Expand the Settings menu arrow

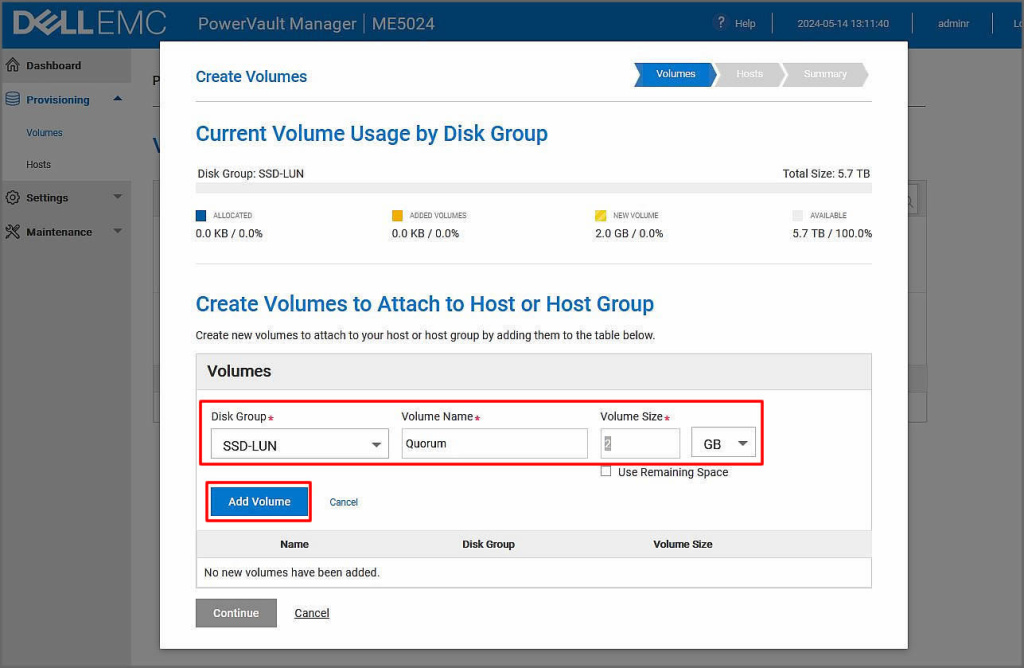117,197
